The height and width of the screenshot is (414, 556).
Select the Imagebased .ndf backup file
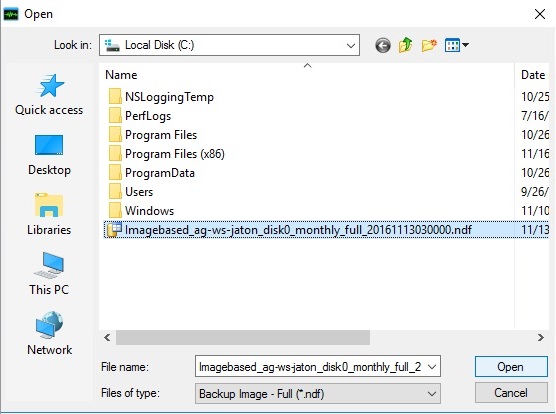click(x=290, y=230)
